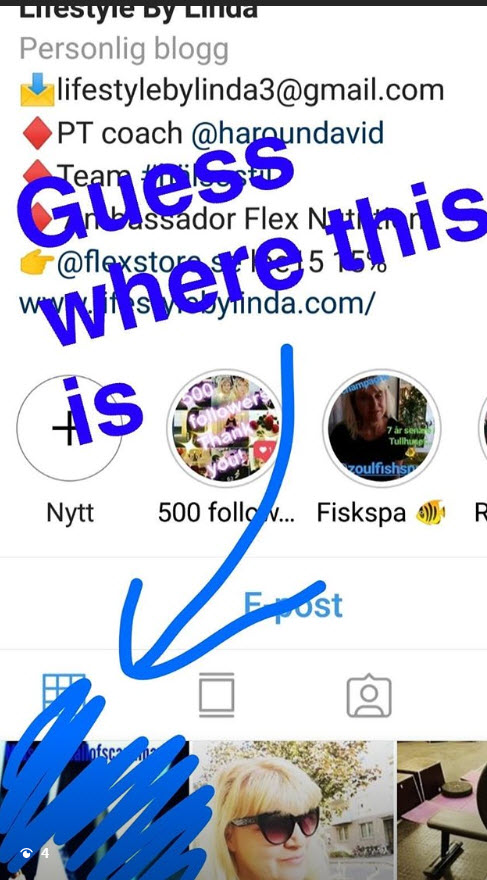
Task: Open the tagged photos tab icon
Action: click(369, 695)
